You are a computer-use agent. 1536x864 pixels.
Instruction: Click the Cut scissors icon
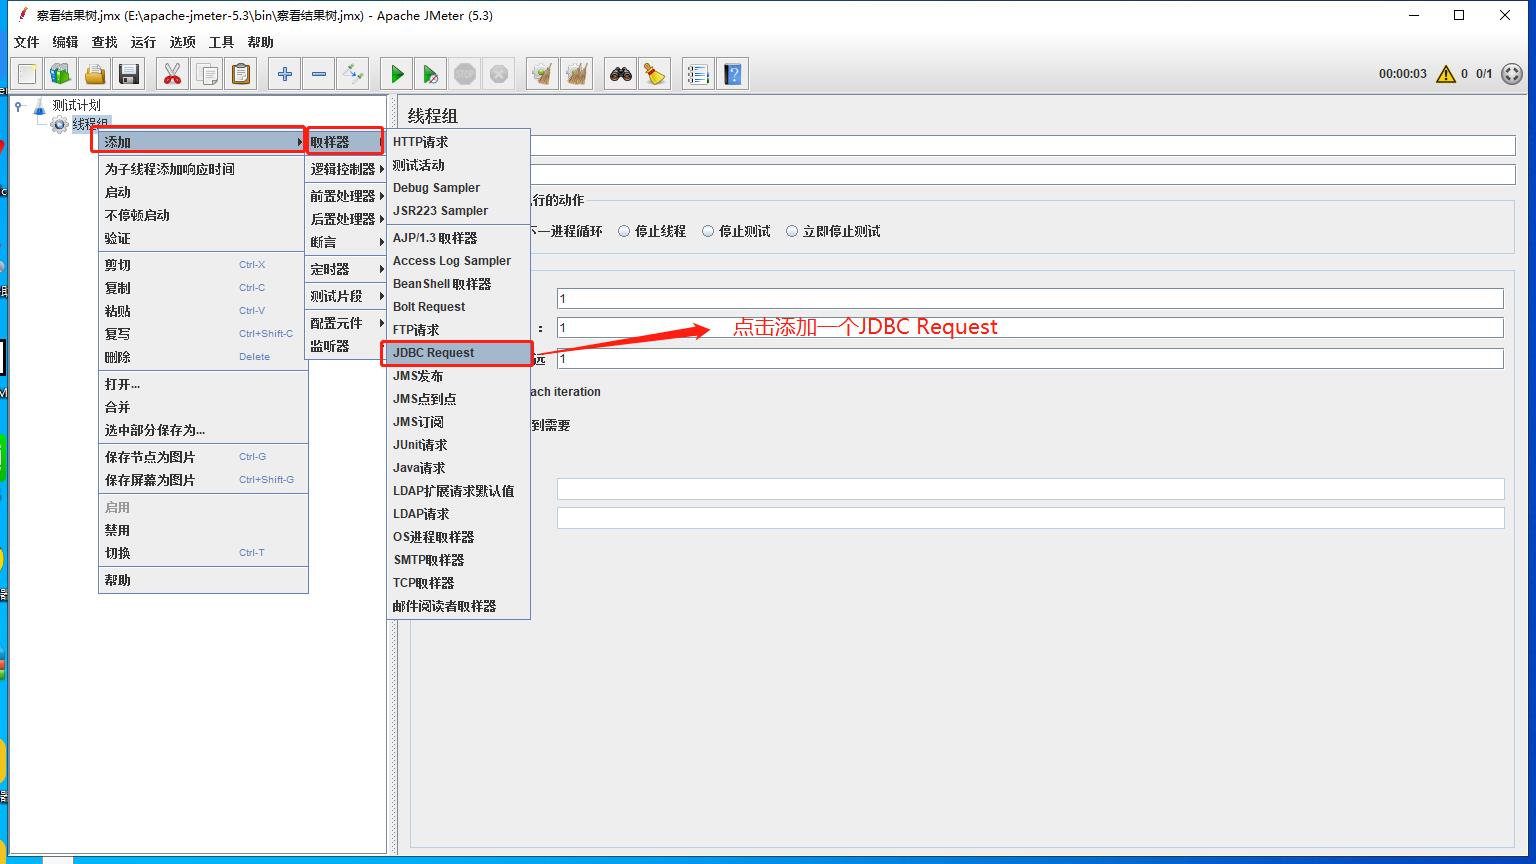(x=173, y=74)
